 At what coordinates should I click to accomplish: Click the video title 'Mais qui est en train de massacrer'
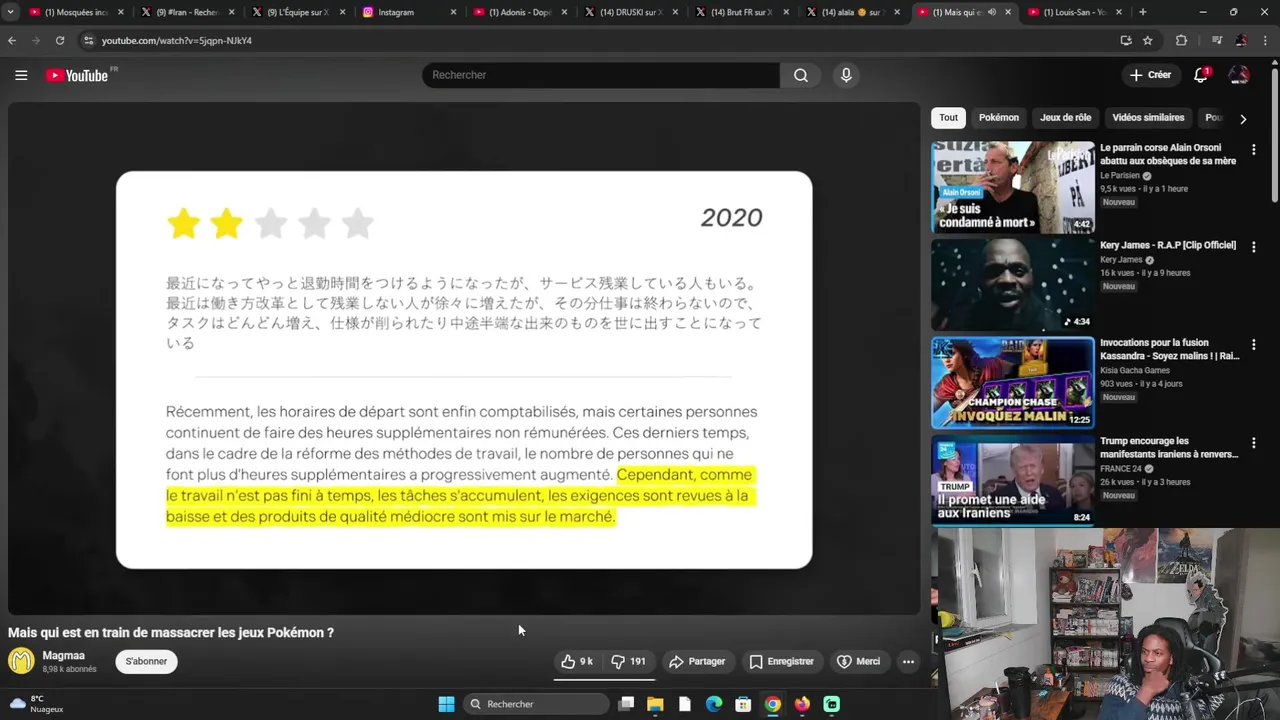pos(171,633)
